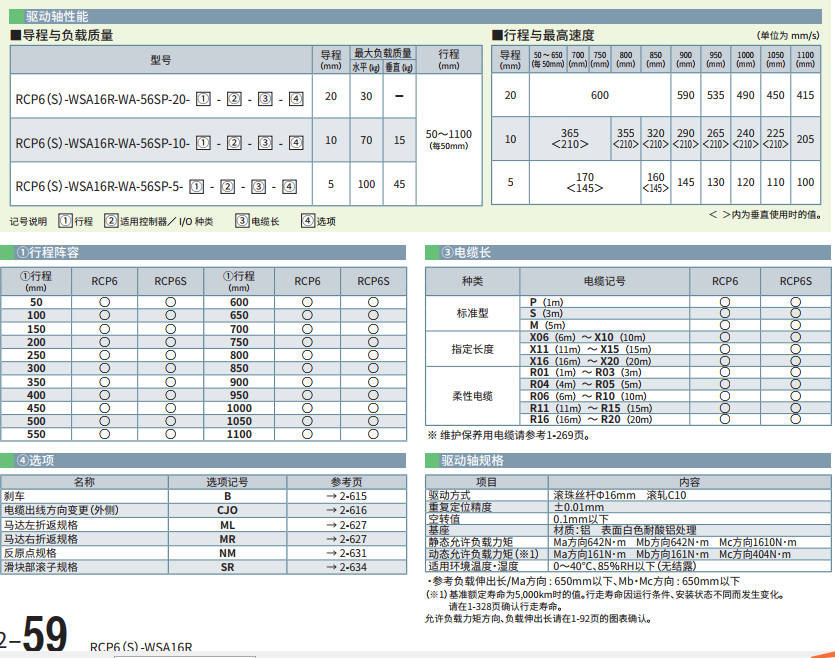The image size is (835, 658).
Task: Click speed value 205 in lead 10 row
Action: [x=805, y=139]
